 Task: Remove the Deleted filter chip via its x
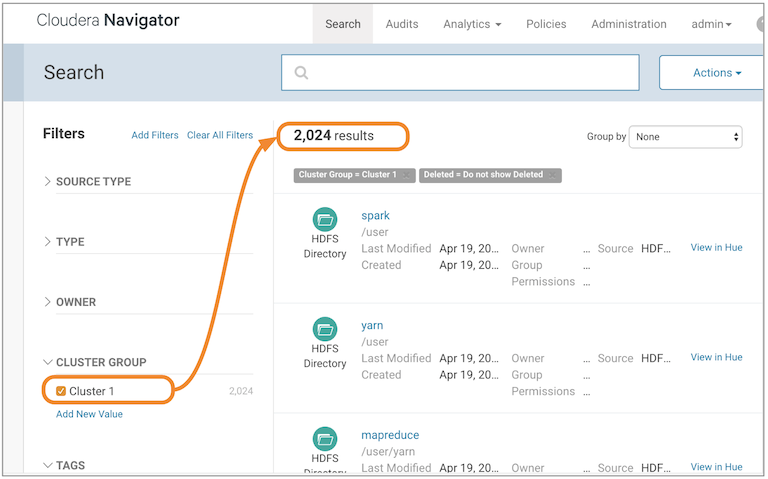(553, 175)
